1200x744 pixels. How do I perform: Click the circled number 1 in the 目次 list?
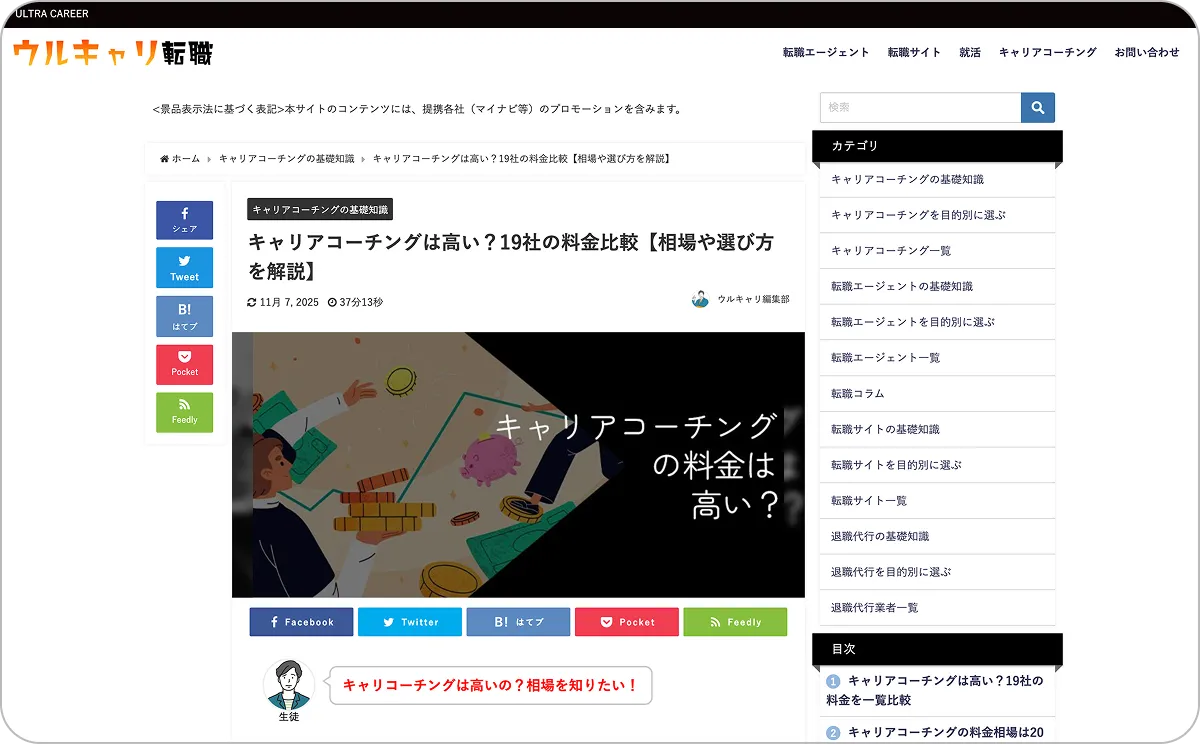pyautogui.click(x=835, y=679)
